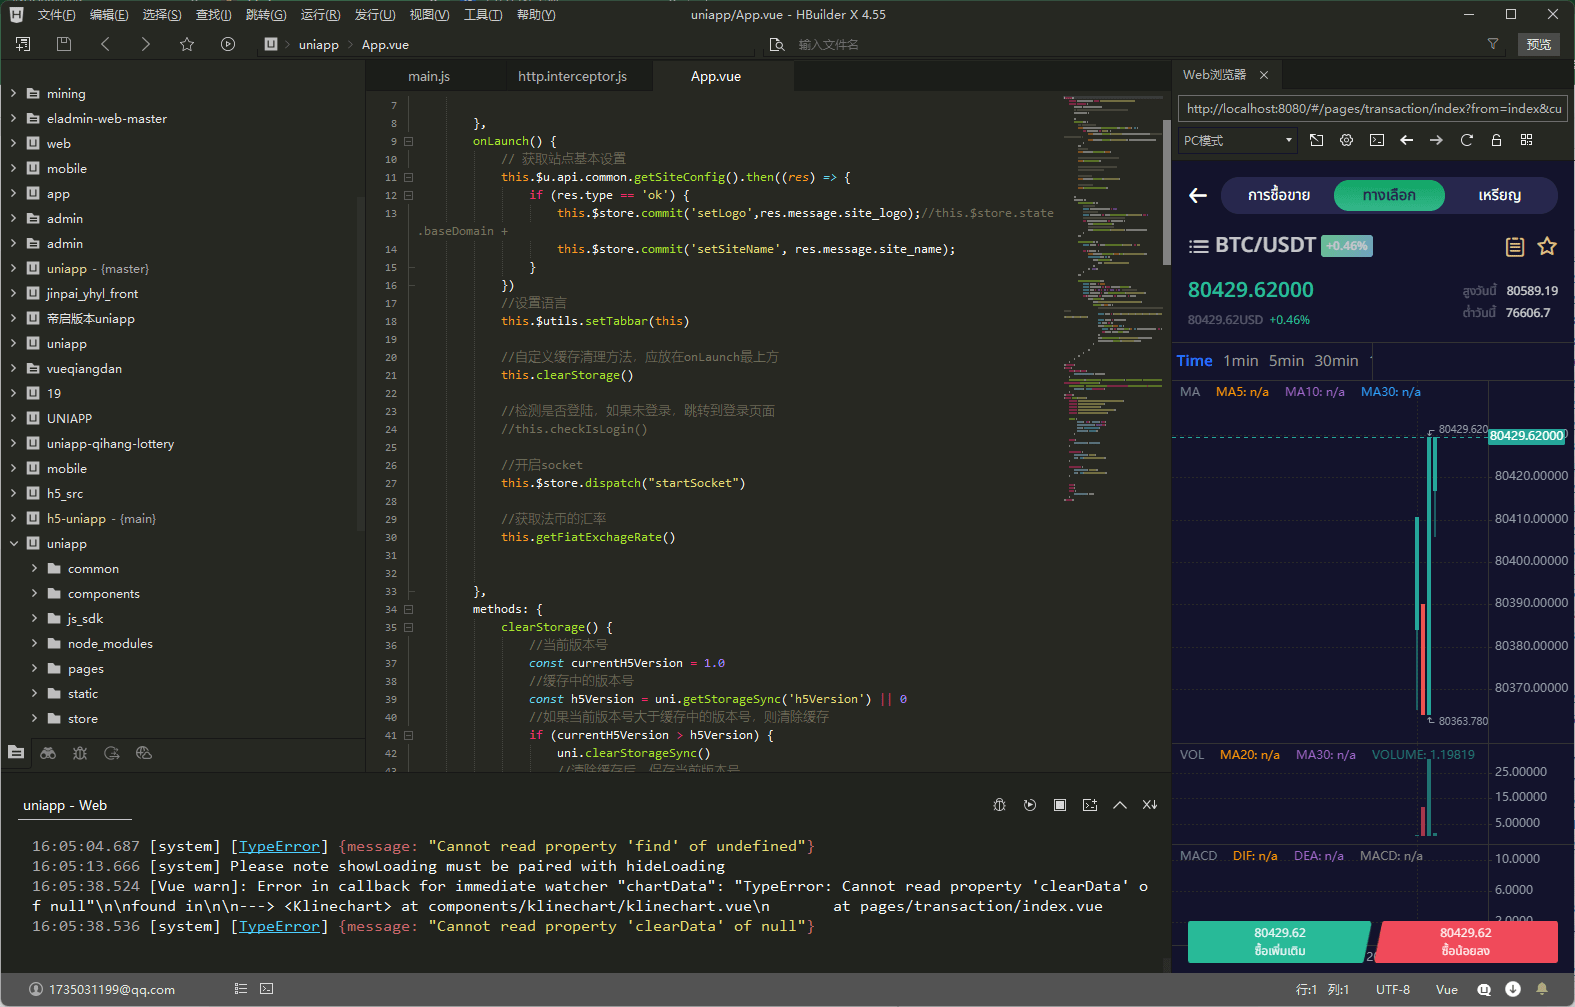Click the bookmark star in the top toolbar
The width and height of the screenshot is (1575, 1007).
click(x=187, y=44)
